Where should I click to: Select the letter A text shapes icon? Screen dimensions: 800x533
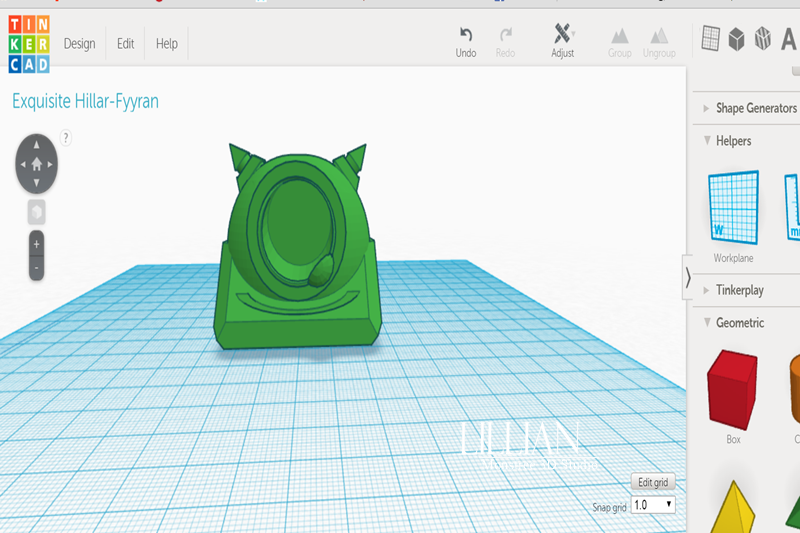[x=789, y=39]
